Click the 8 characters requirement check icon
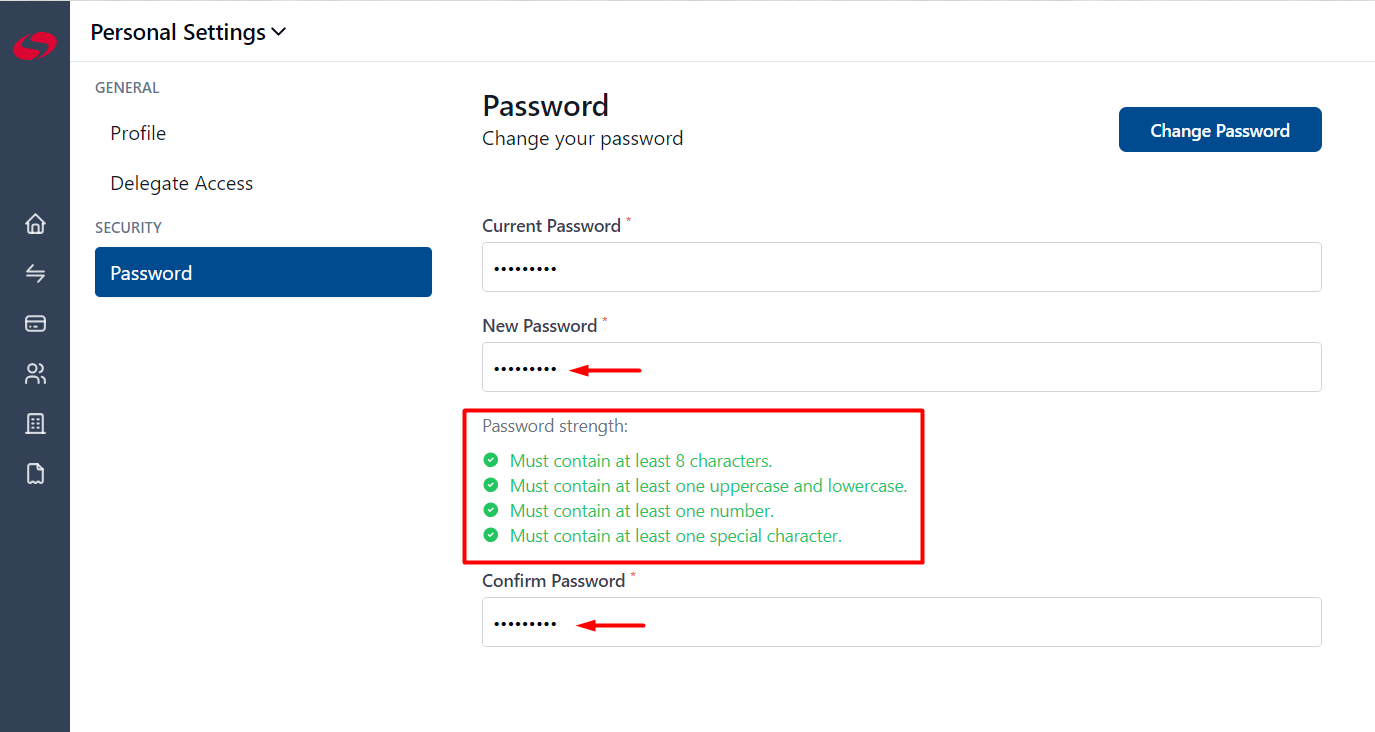This screenshot has height=732, width=1375. point(490,460)
